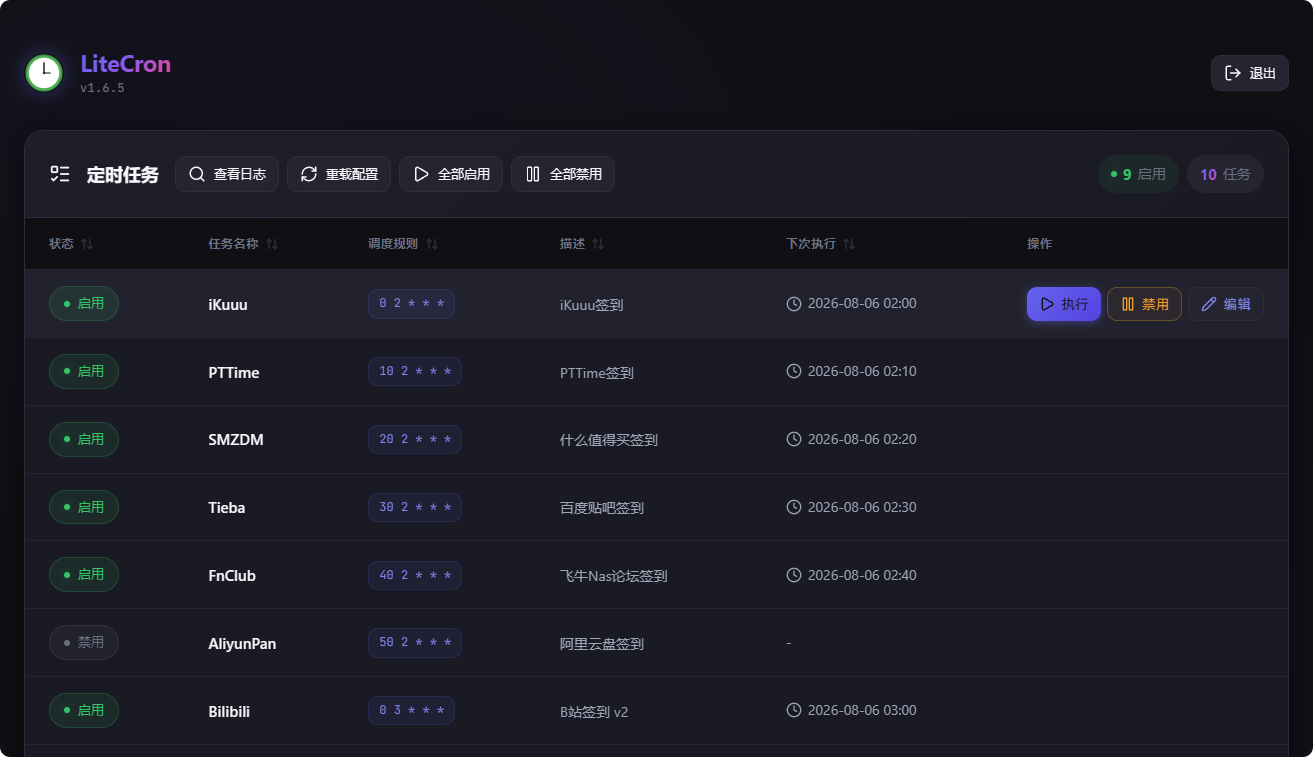This screenshot has width=1313, height=757.
Task: Click description PTTime签到
Action: click(x=597, y=373)
